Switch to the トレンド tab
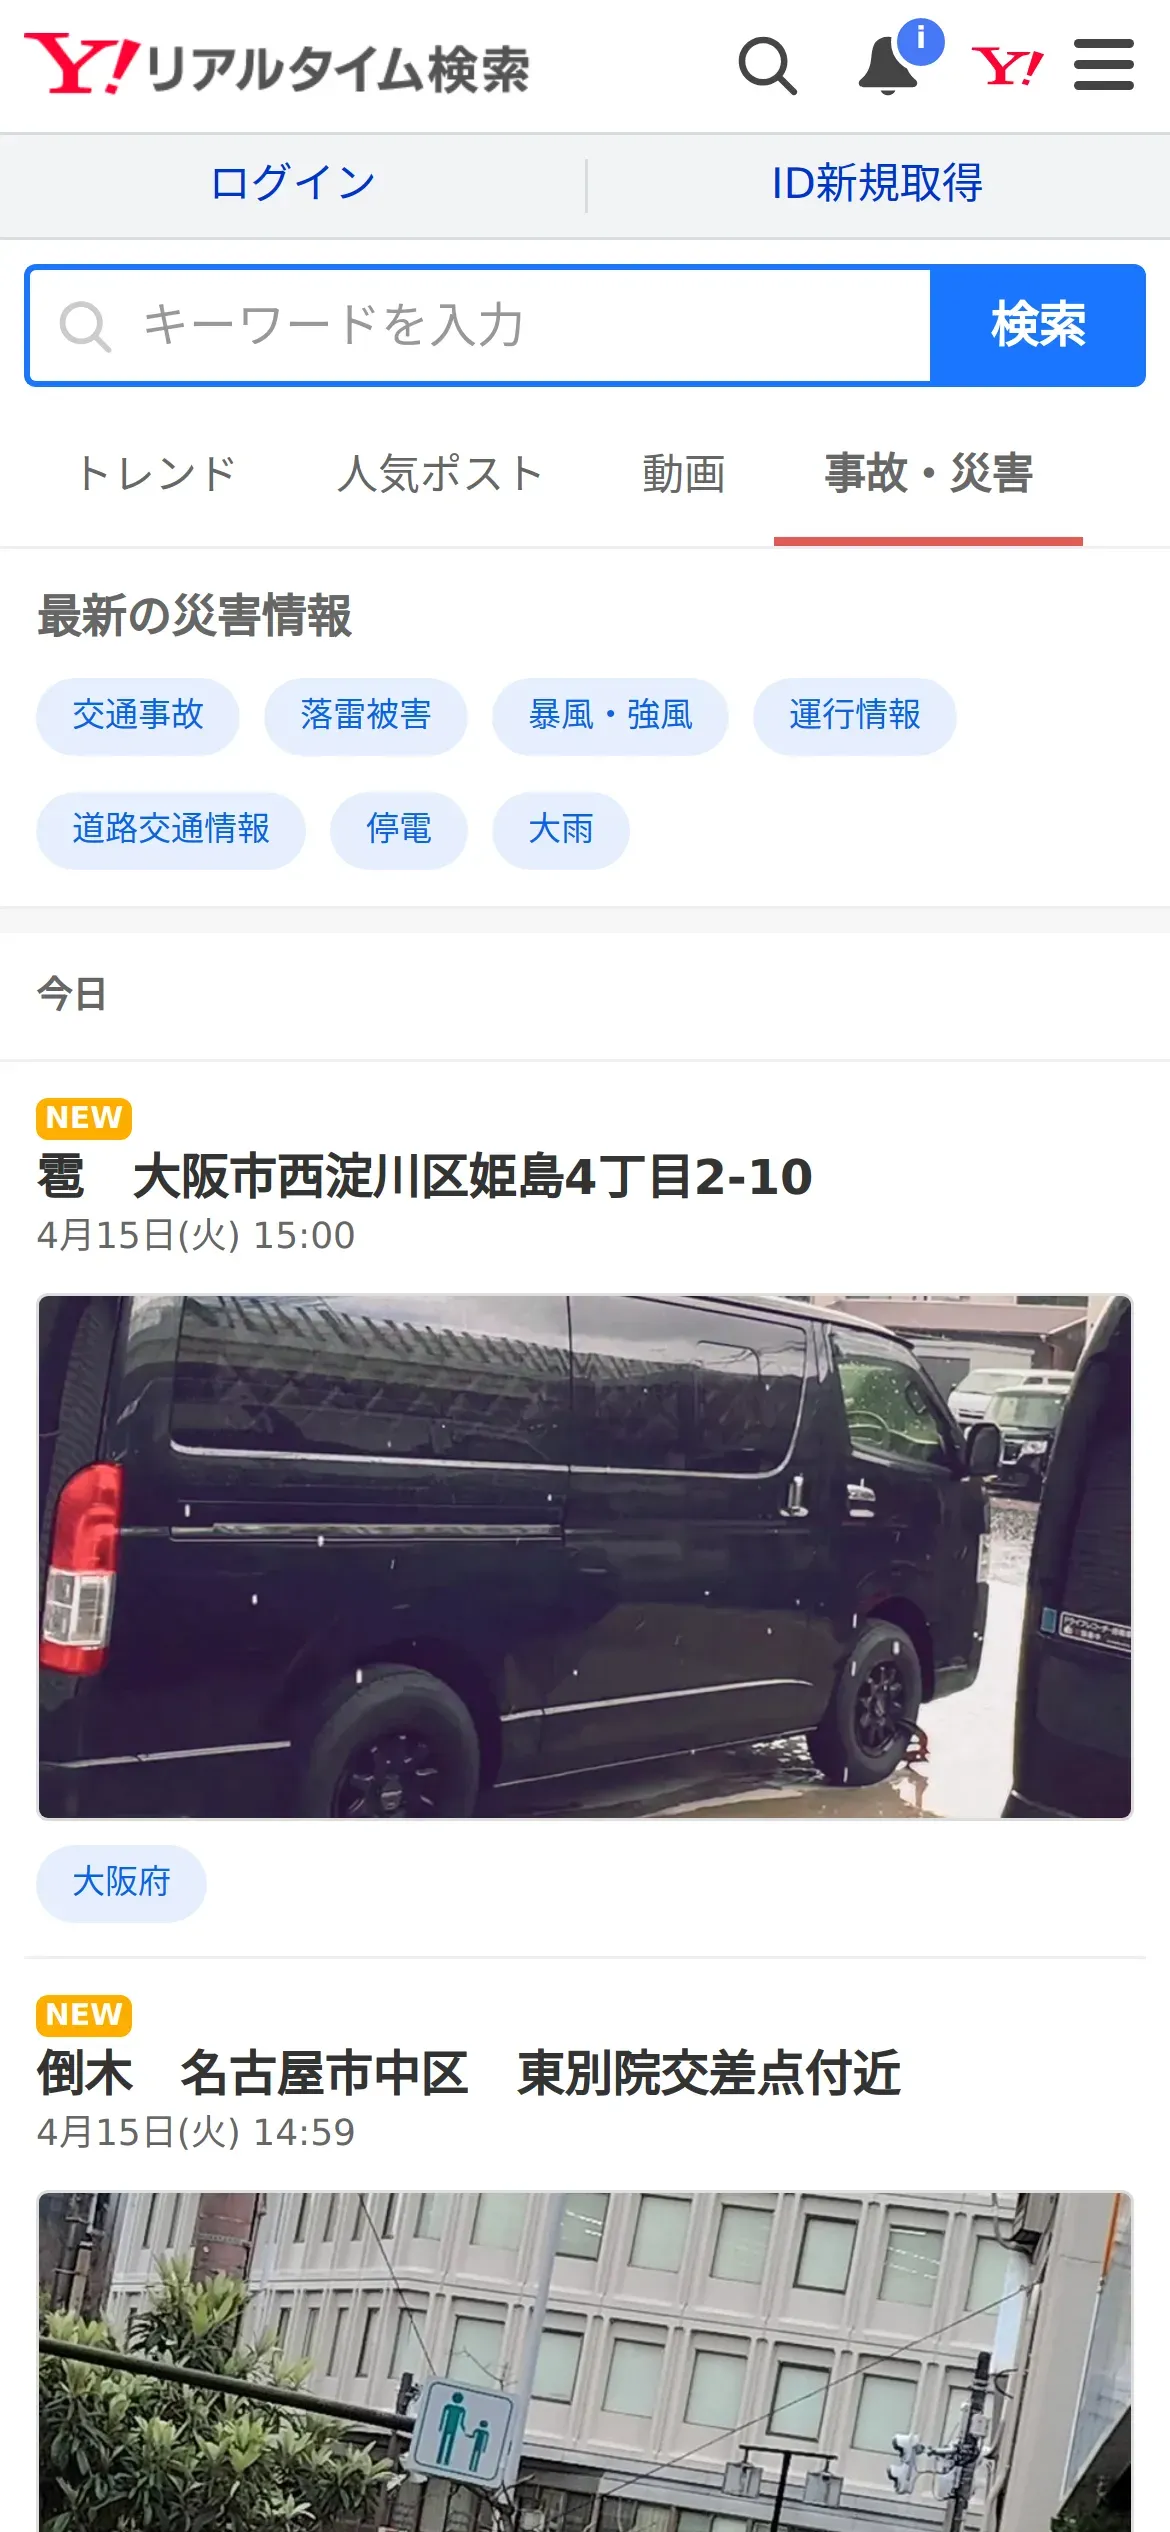 156,474
